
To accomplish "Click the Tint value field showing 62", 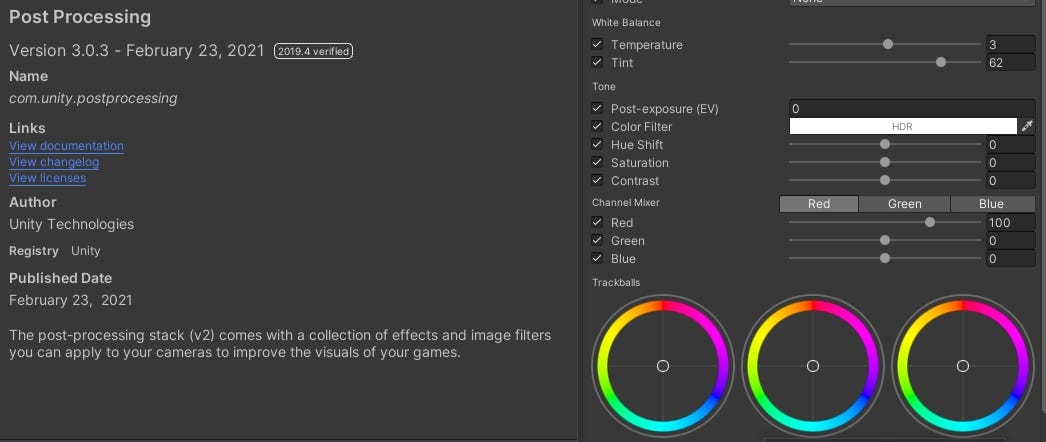I will coord(1011,63).
